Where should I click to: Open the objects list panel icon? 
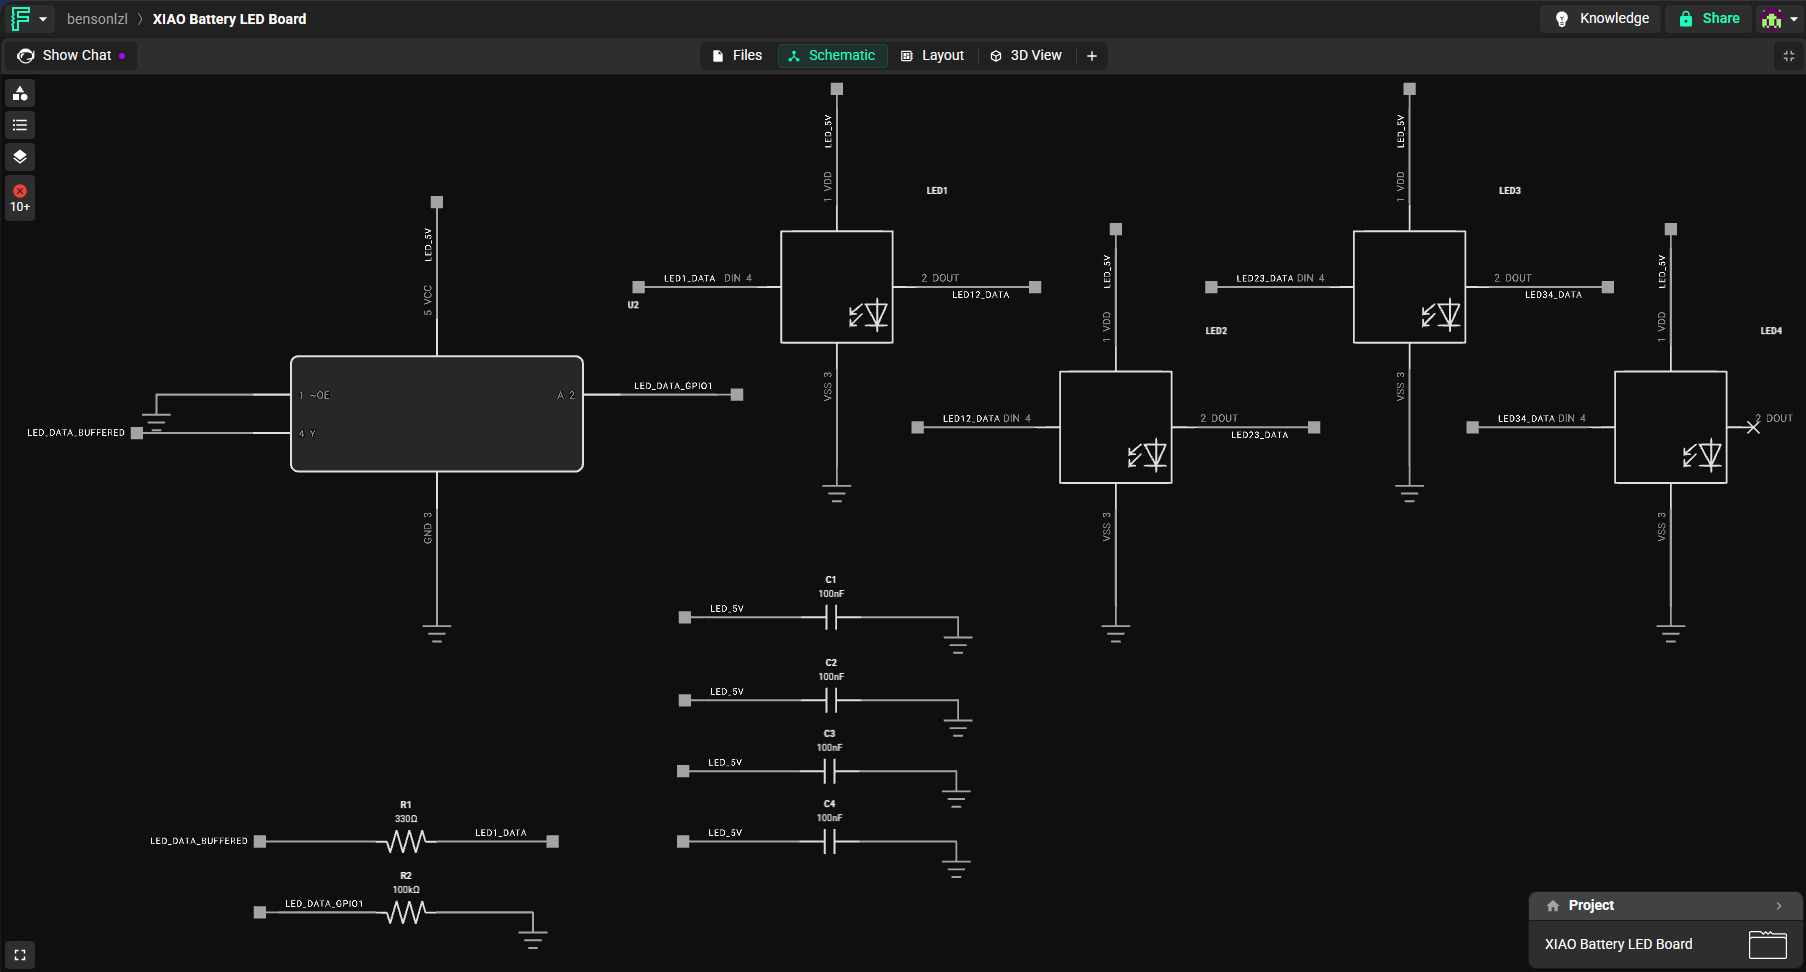pyautogui.click(x=20, y=125)
